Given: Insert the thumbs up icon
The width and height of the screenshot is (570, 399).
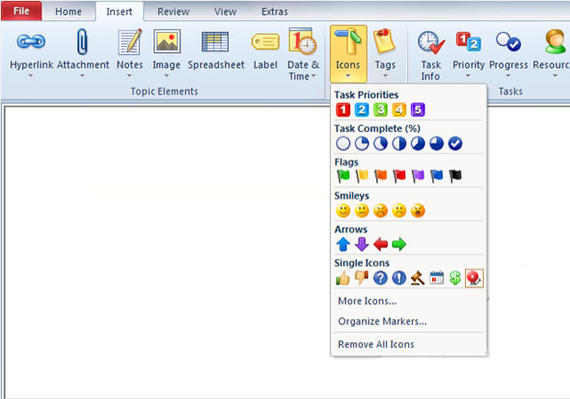Looking at the screenshot, I should [343, 278].
